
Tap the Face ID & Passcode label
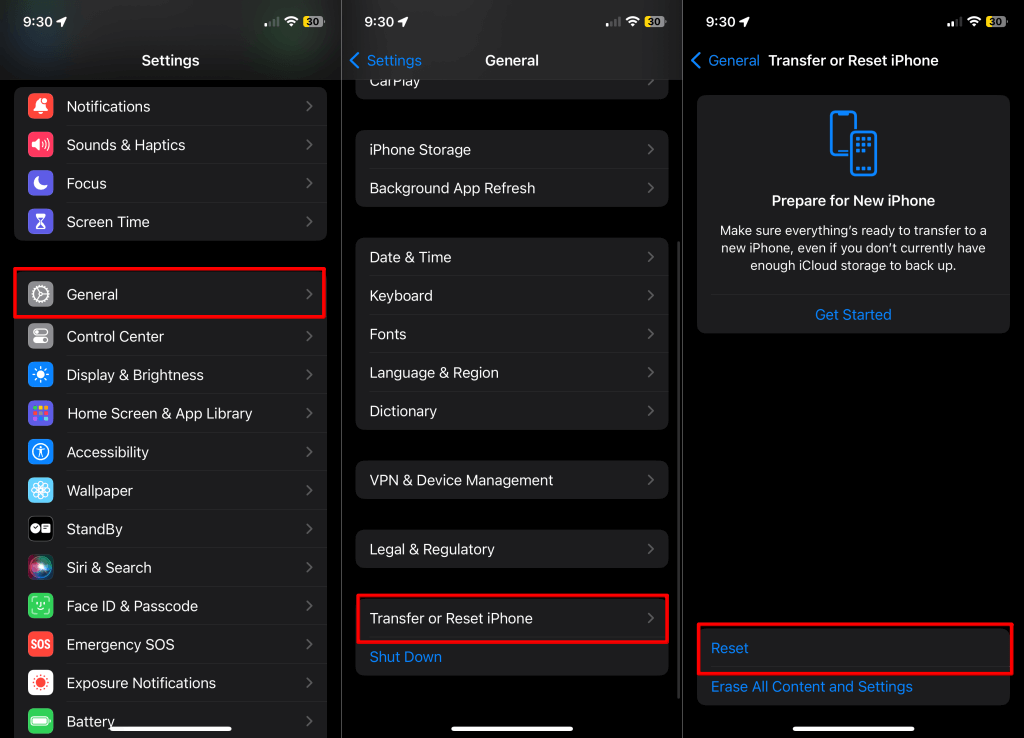tap(132, 606)
